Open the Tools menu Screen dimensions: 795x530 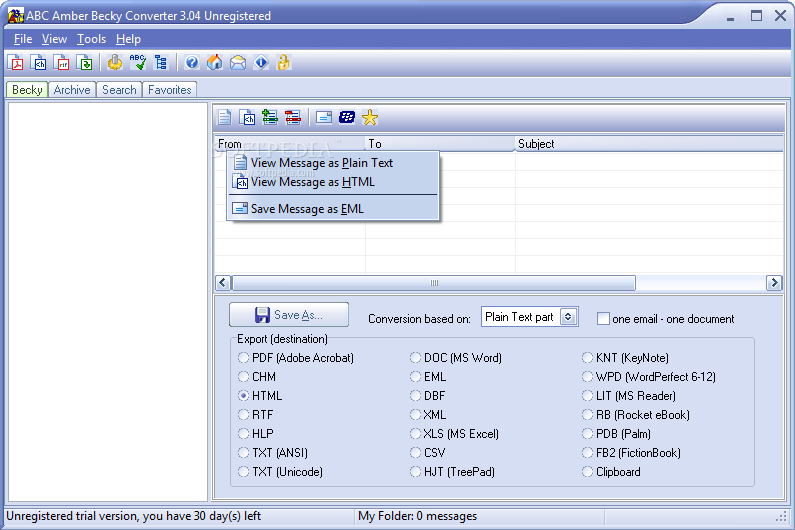pyautogui.click(x=91, y=39)
